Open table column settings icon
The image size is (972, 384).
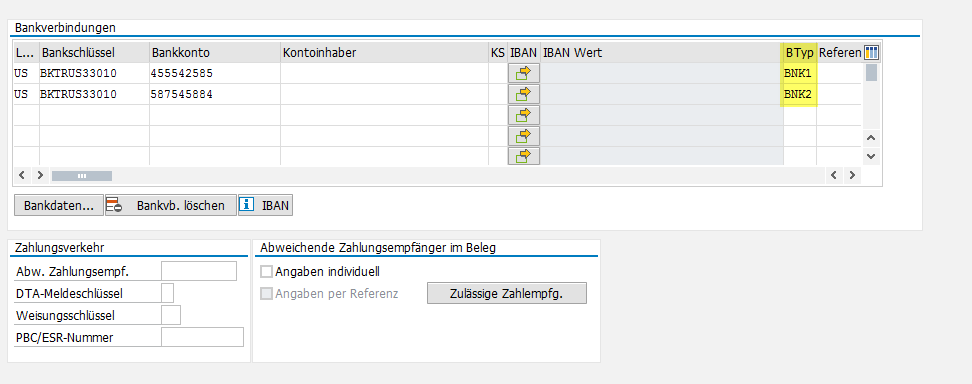coord(872,53)
